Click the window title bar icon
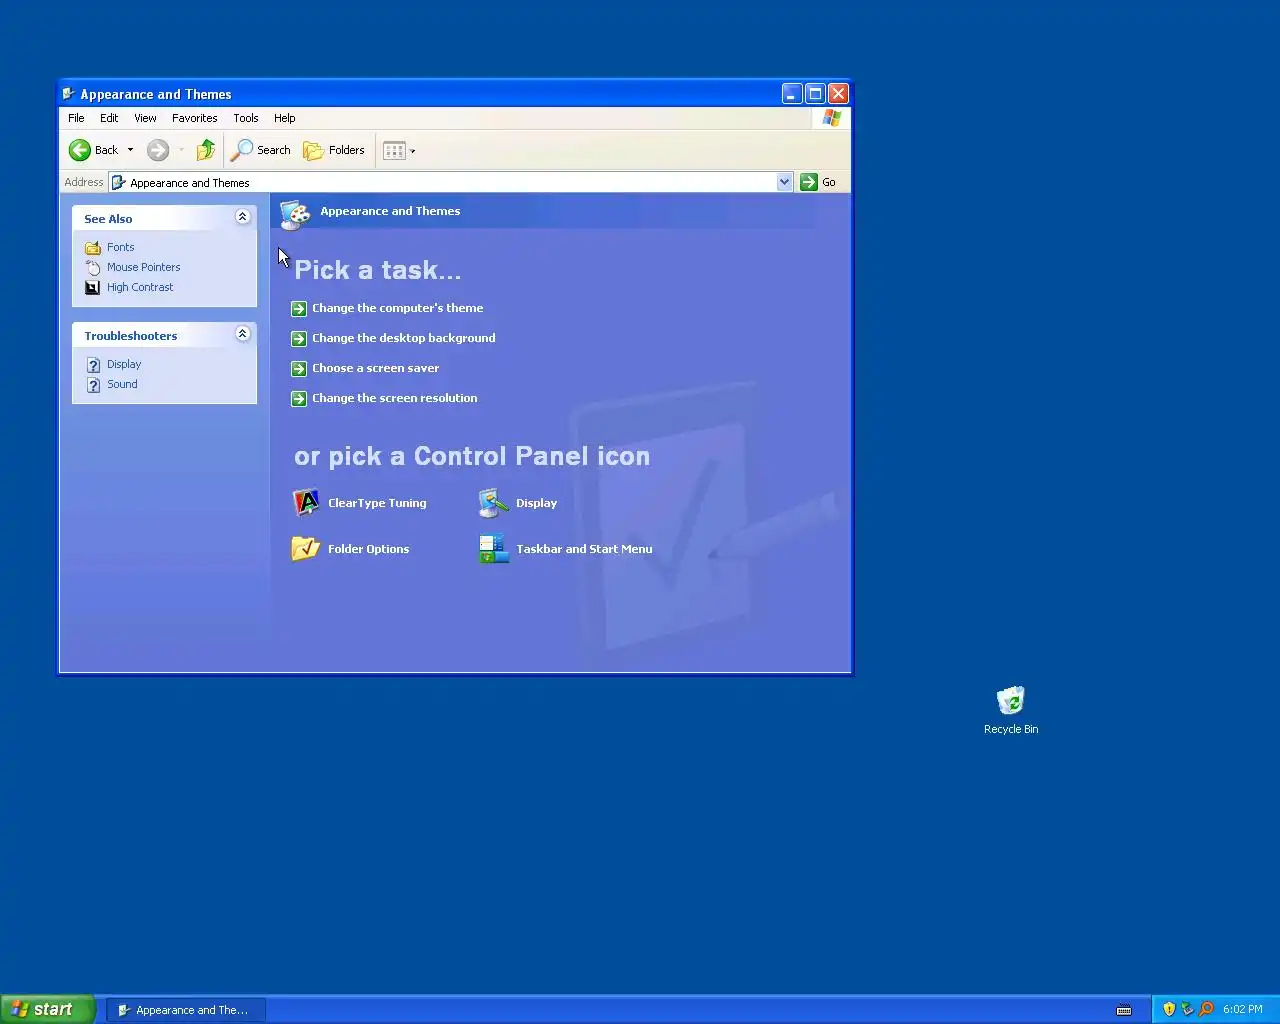 (x=69, y=94)
